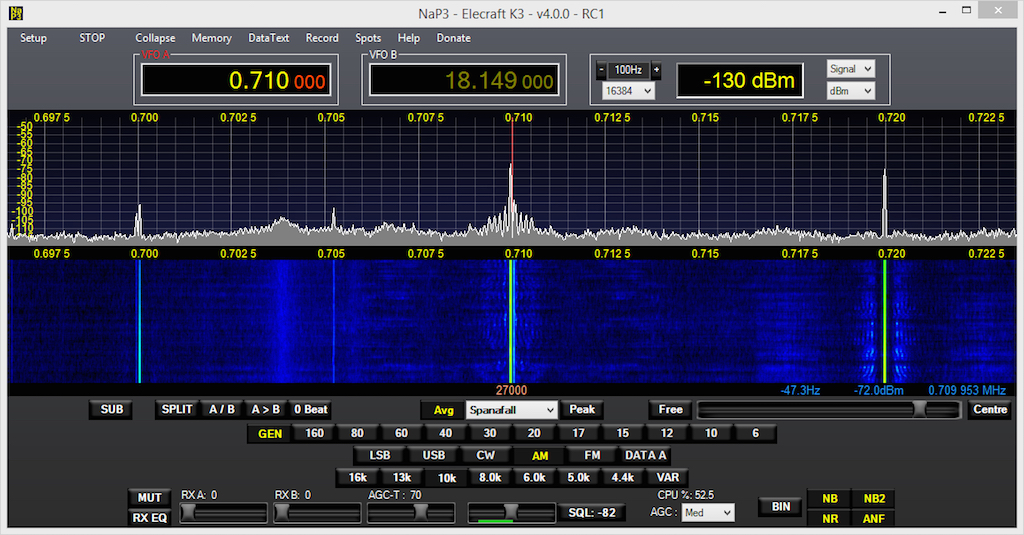Select the 40 meter band button
Viewport: 1024px width, 535px height.
click(x=445, y=433)
